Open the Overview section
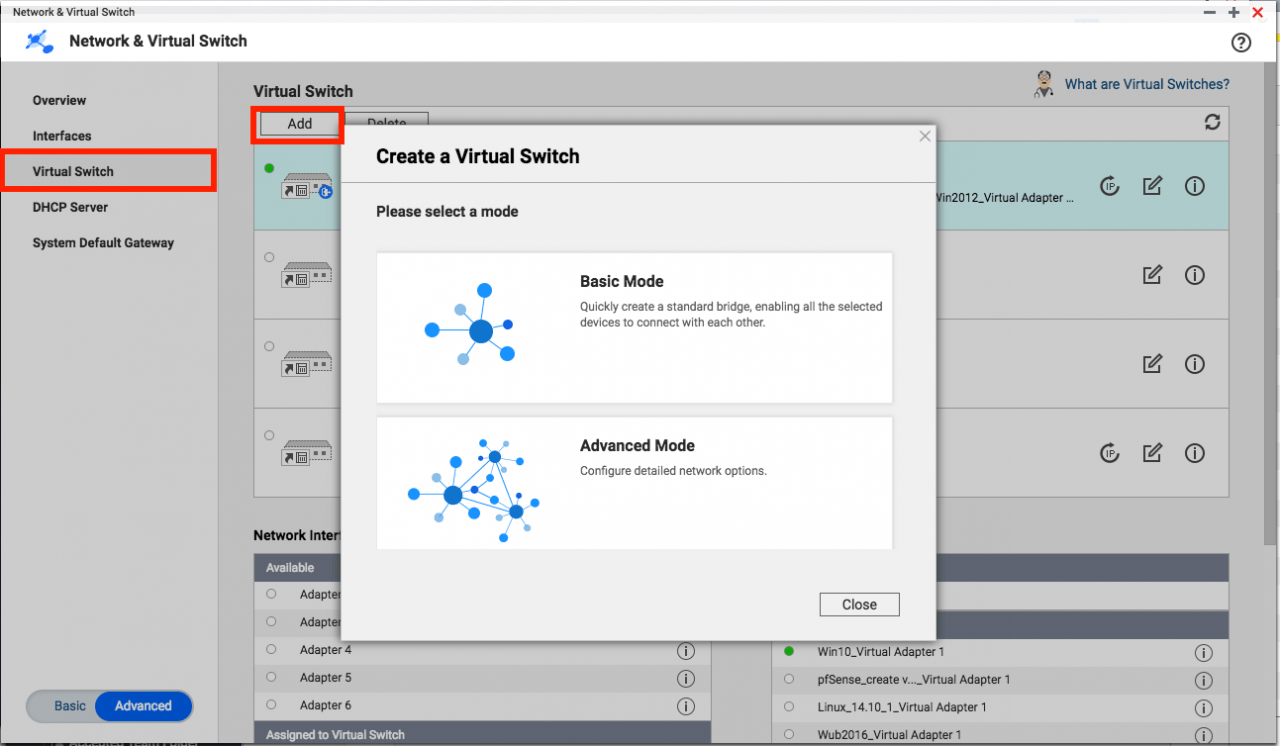 click(59, 100)
